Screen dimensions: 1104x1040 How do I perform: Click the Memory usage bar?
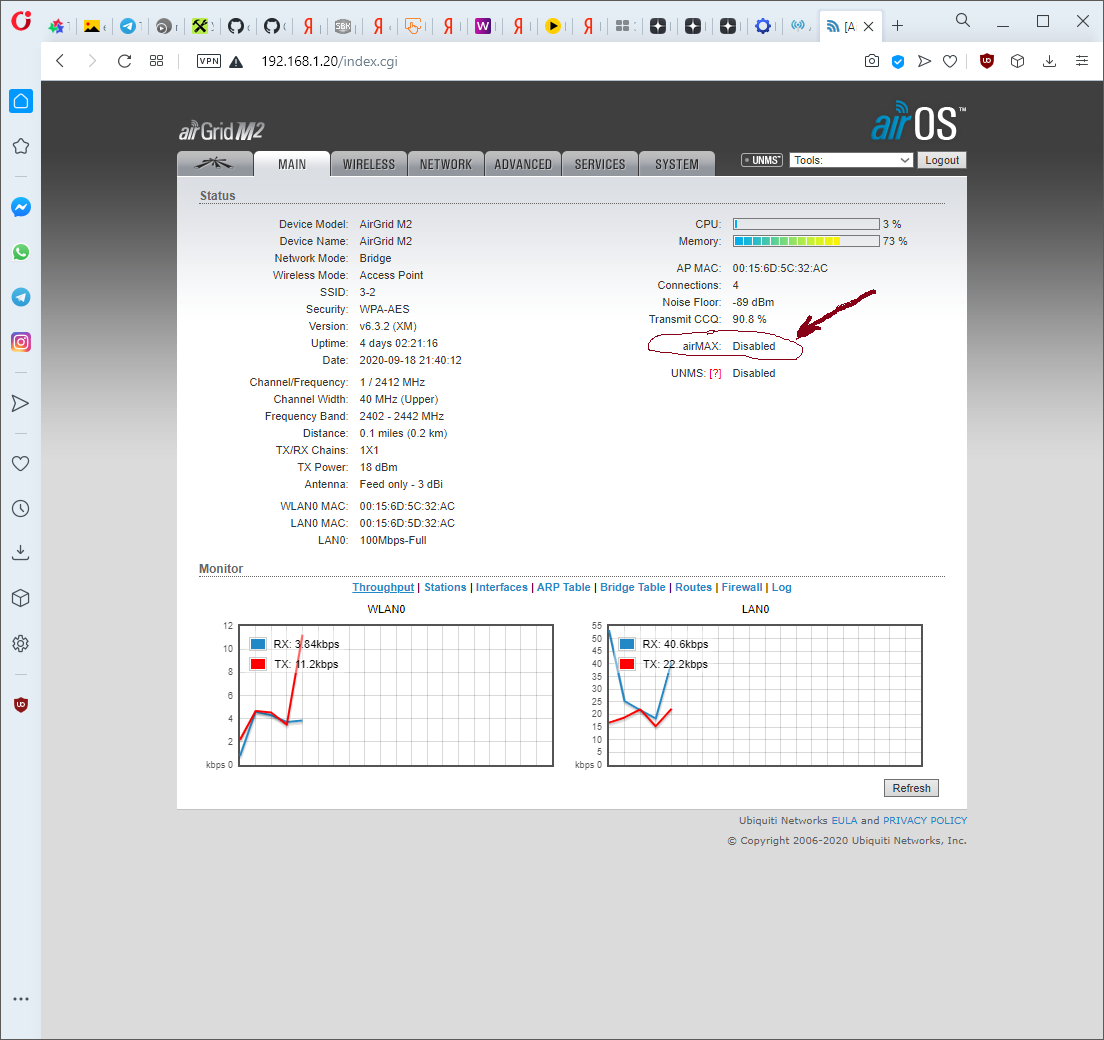pyautogui.click(x=806, y=241)
